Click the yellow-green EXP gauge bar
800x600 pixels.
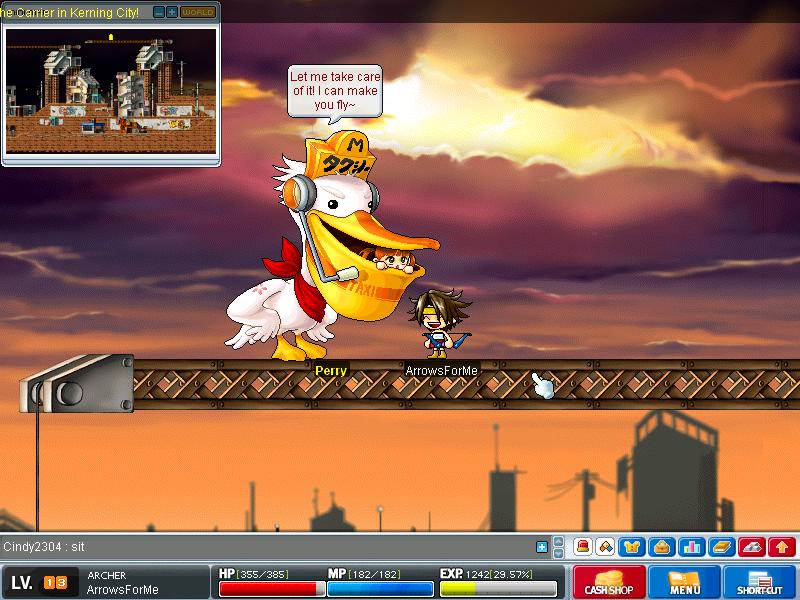coord(498,589)
